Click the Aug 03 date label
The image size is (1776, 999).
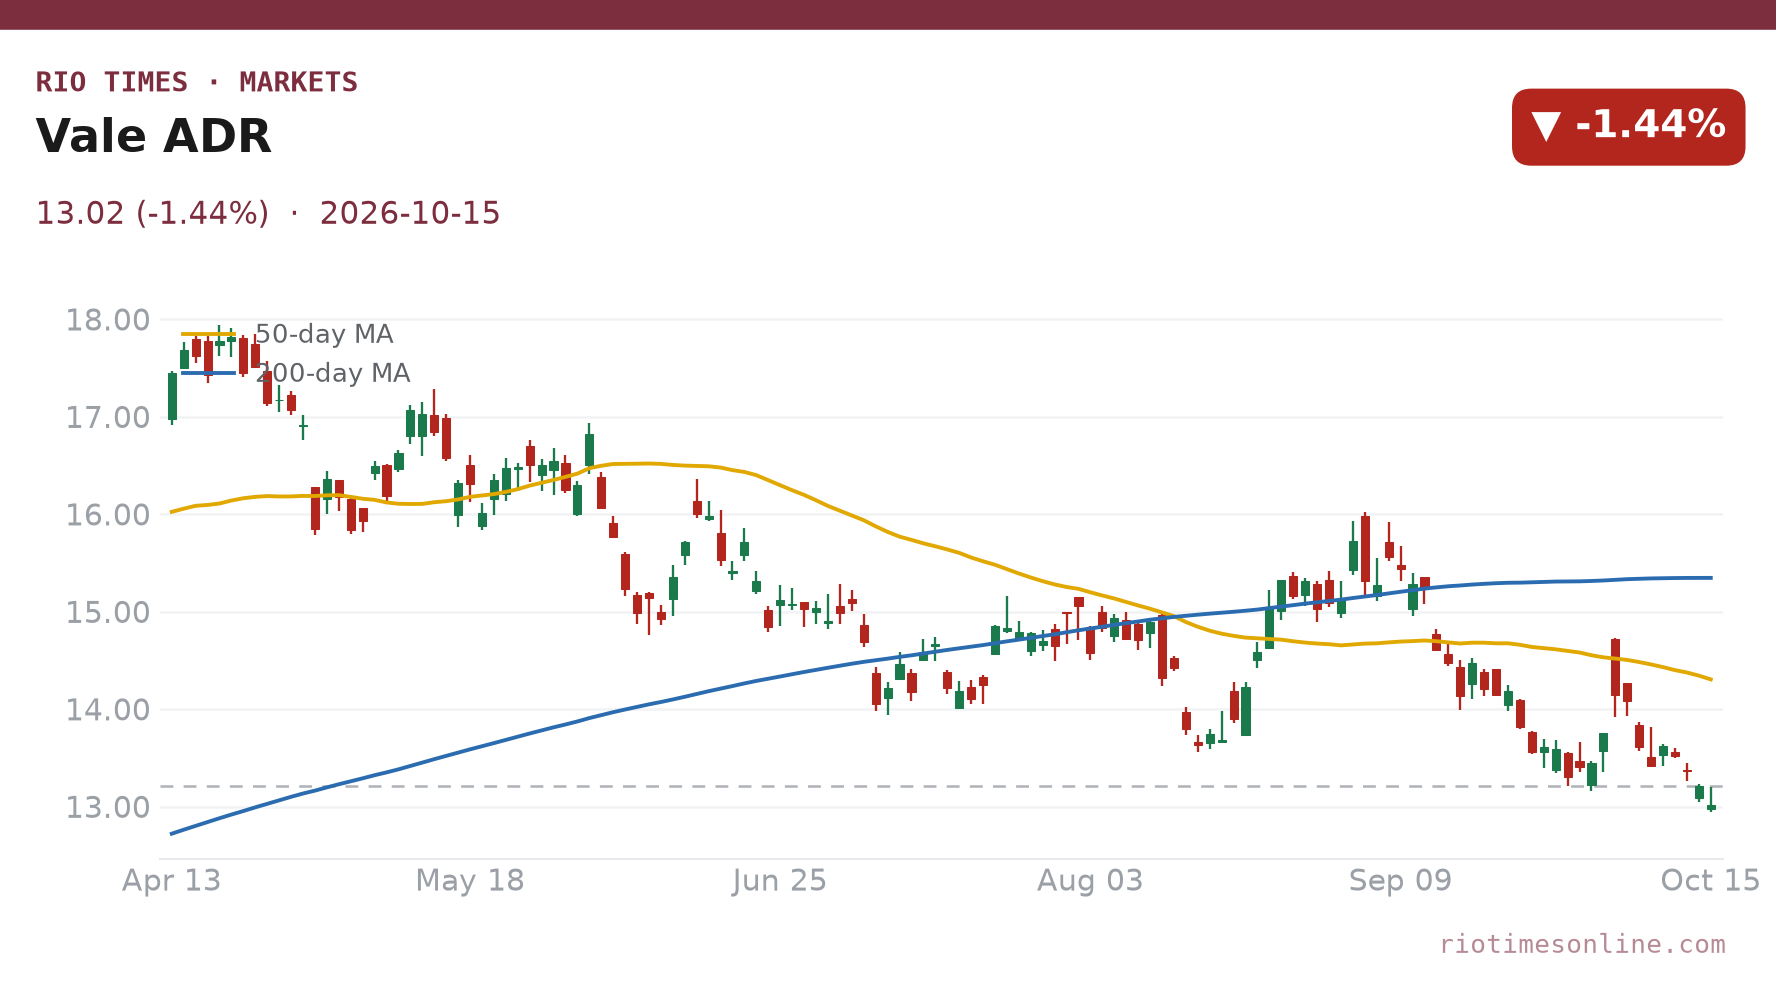pyautogui.click(x=1090, y=880)
